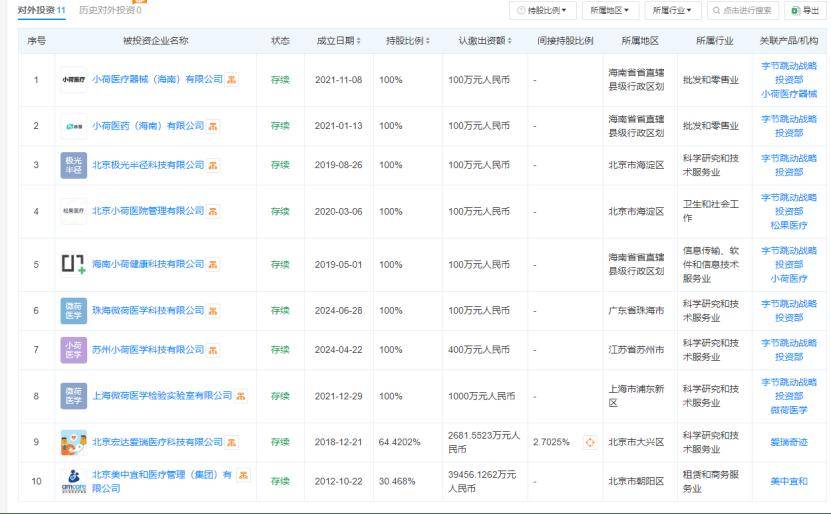Click the 微荷医学 logo of 珠海微荷医学科技有限公司
This screenshot has height=514, width=831.
pyautogui.click(x=74, y=311)
